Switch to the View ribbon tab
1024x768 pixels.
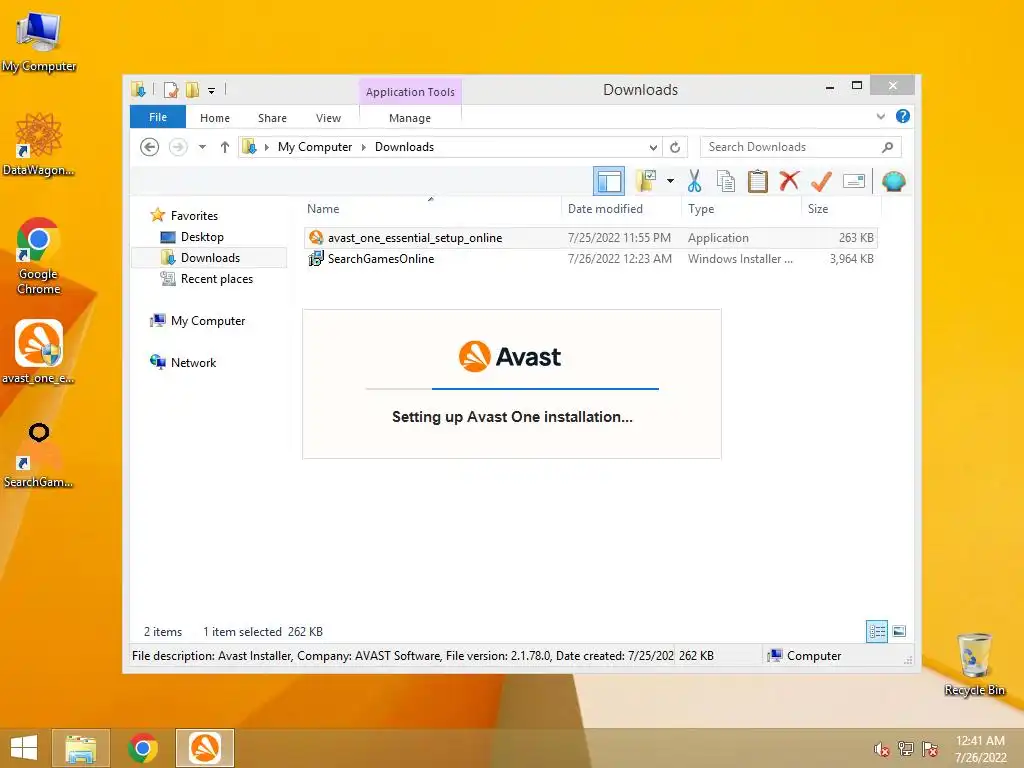tap(328, 118)
